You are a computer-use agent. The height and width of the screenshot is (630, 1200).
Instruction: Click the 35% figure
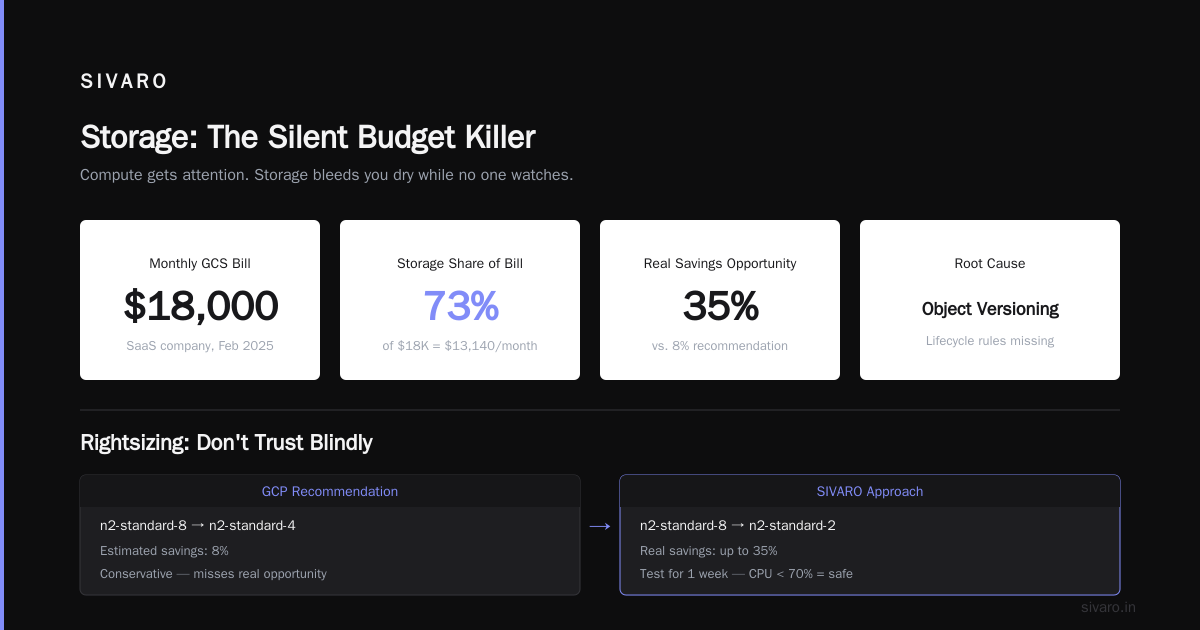point(720,306)
